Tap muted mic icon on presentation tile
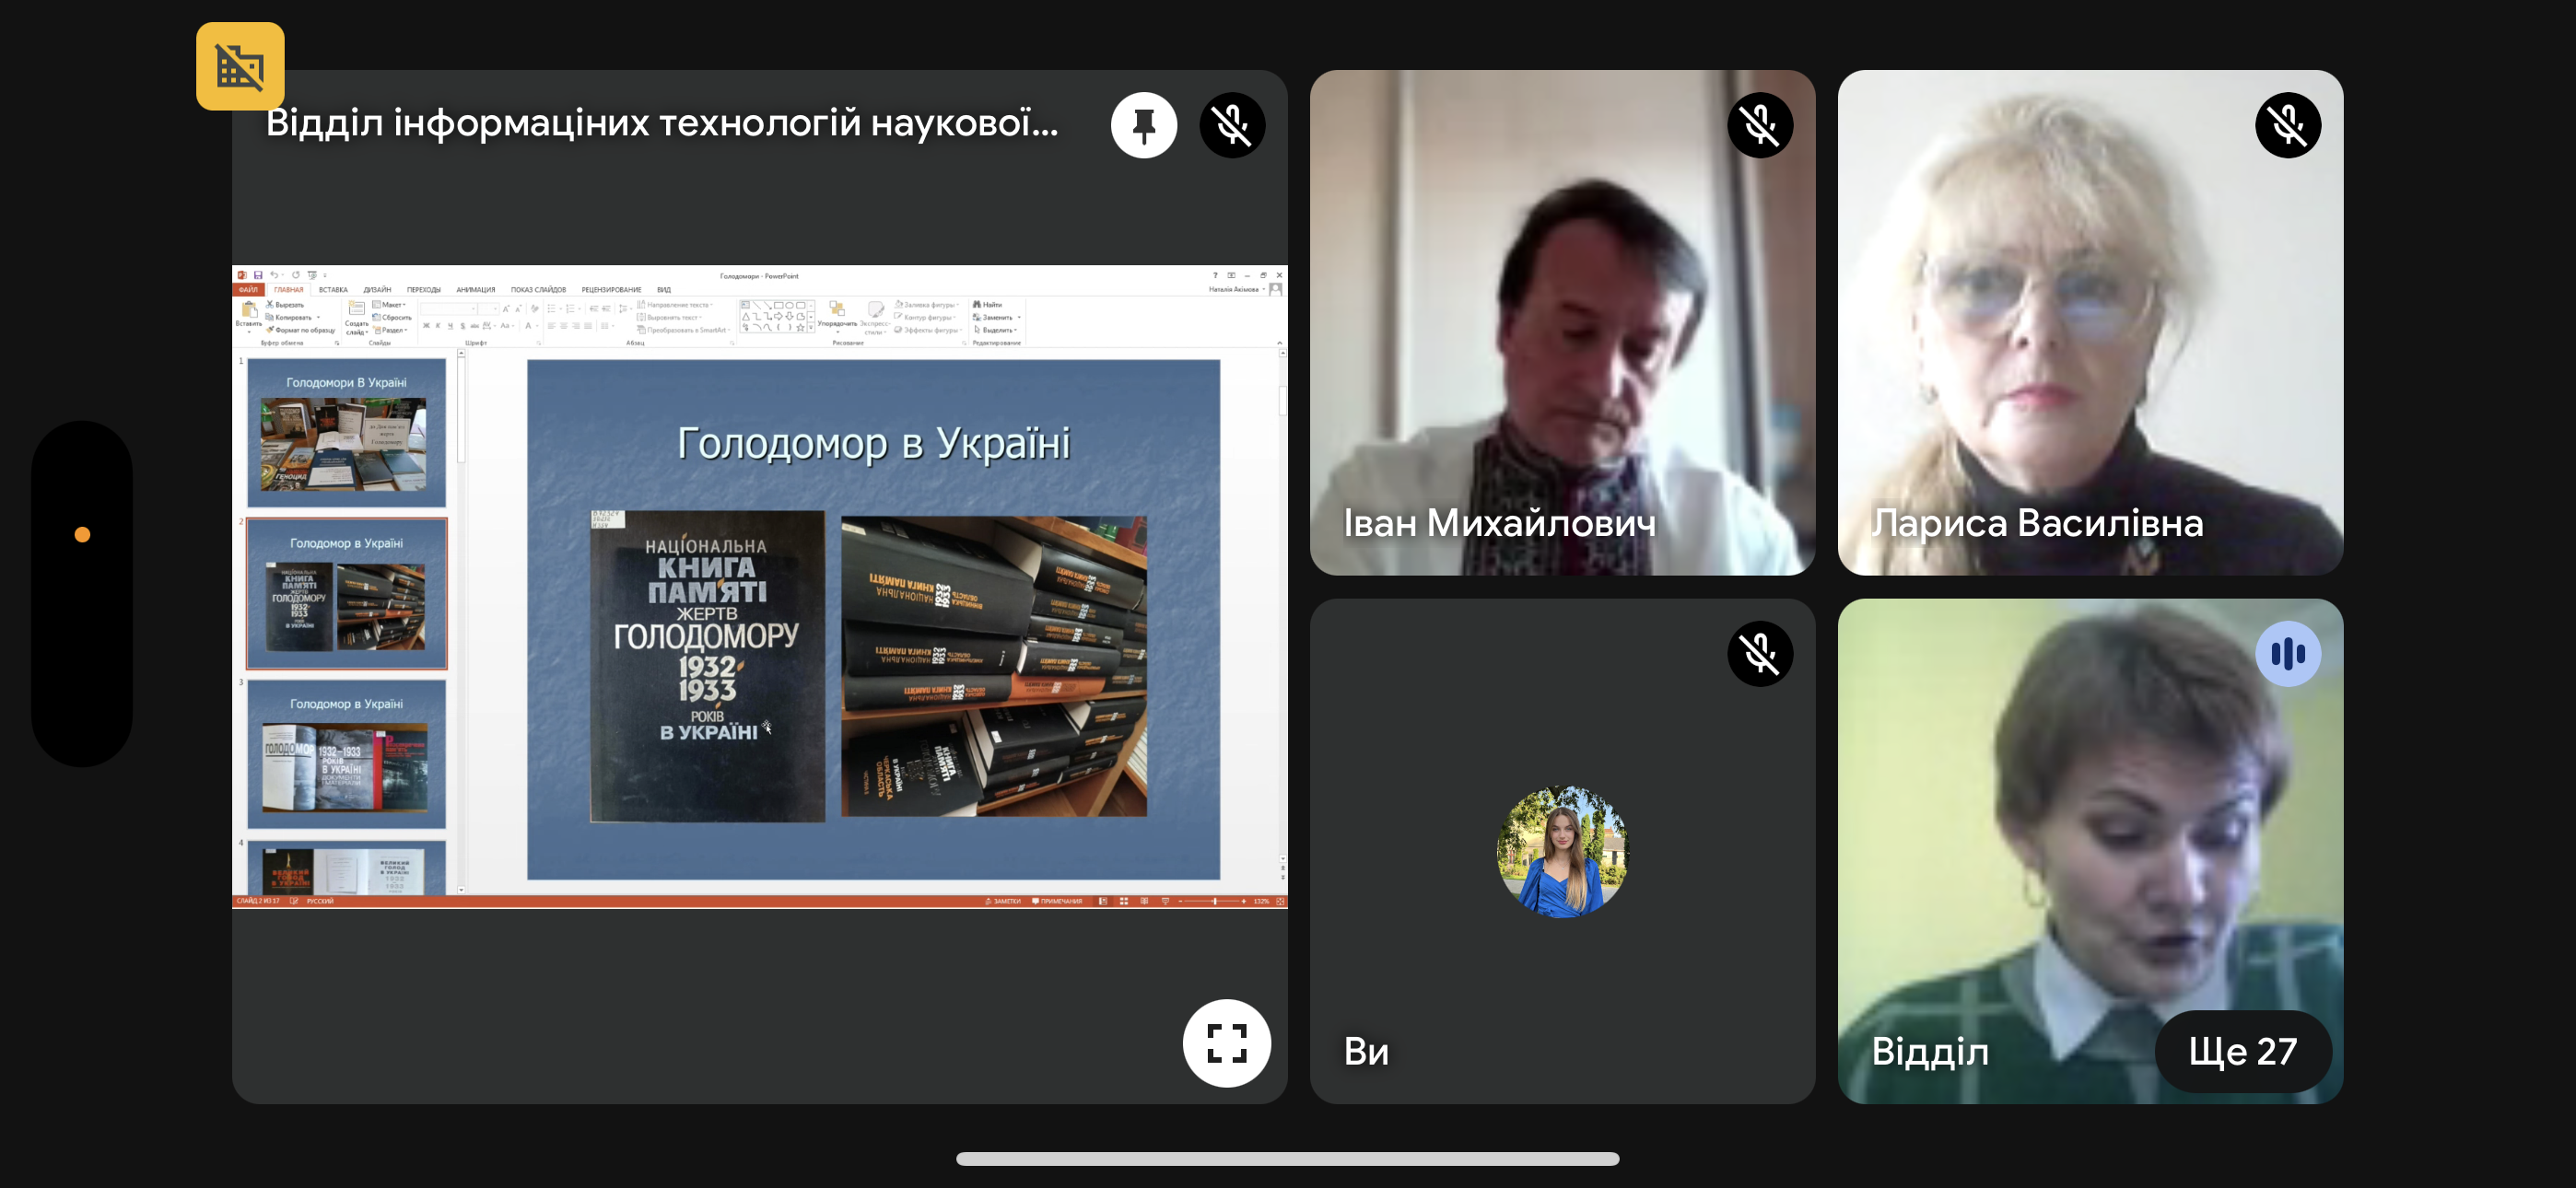 click(1231, 125)
